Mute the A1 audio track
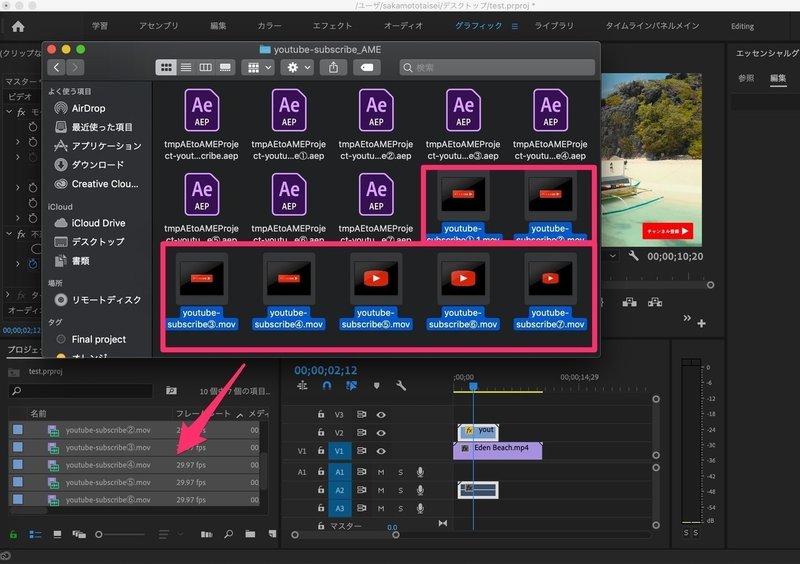 pyautogui.click(x=381, y=472)
